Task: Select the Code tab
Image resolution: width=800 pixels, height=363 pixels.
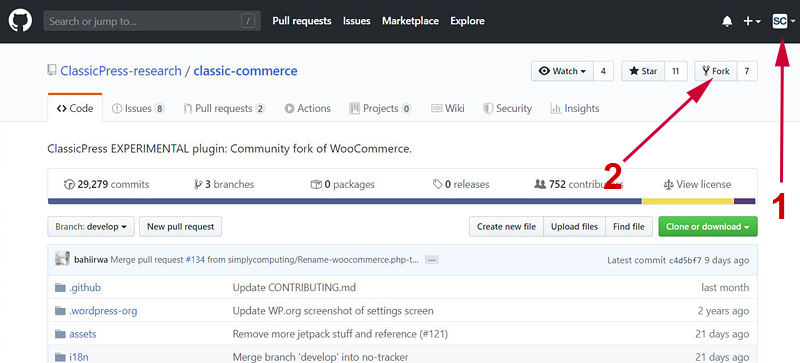Action: pyautogui.click(x=75, y=108)
